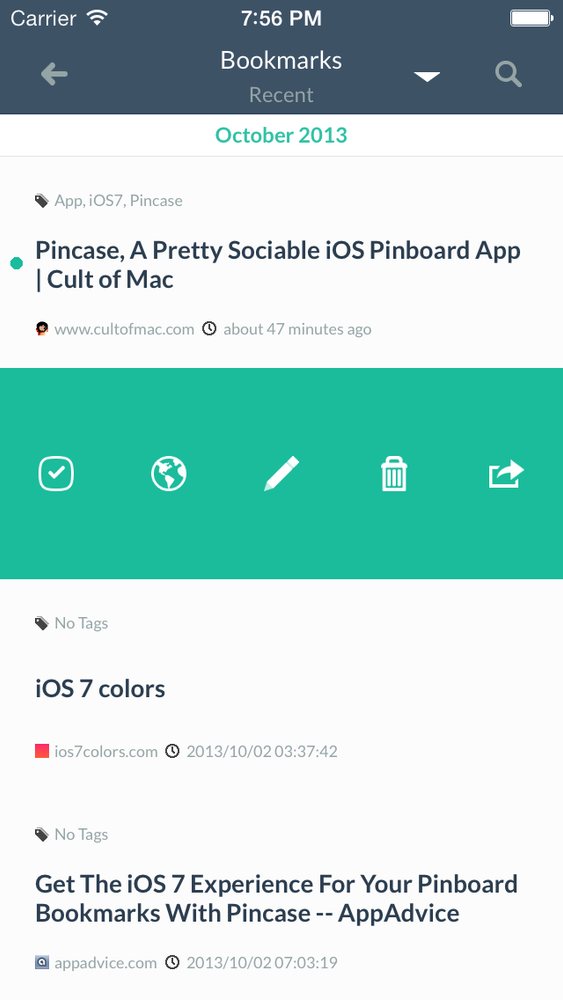Open Pincase Cult of Mac bookmark title
The height and width of the screenshot is (1000, 563).
point(278,265)
